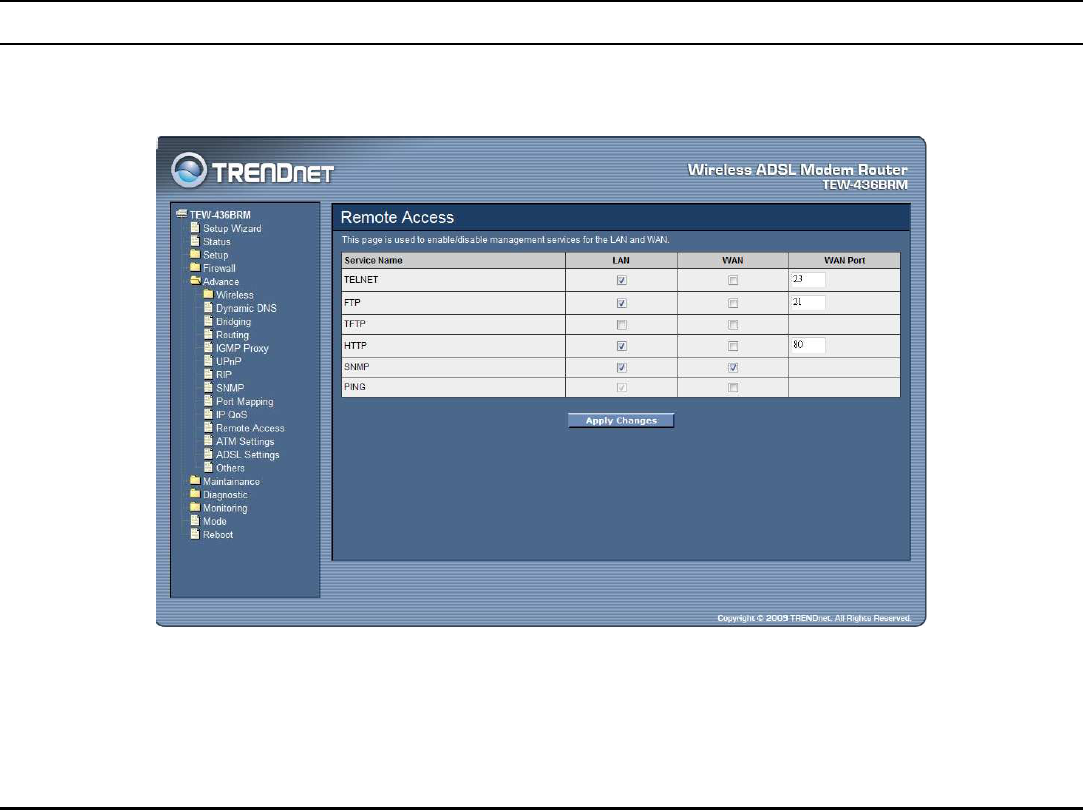Click the Others page icon

[x=209, y=467]
